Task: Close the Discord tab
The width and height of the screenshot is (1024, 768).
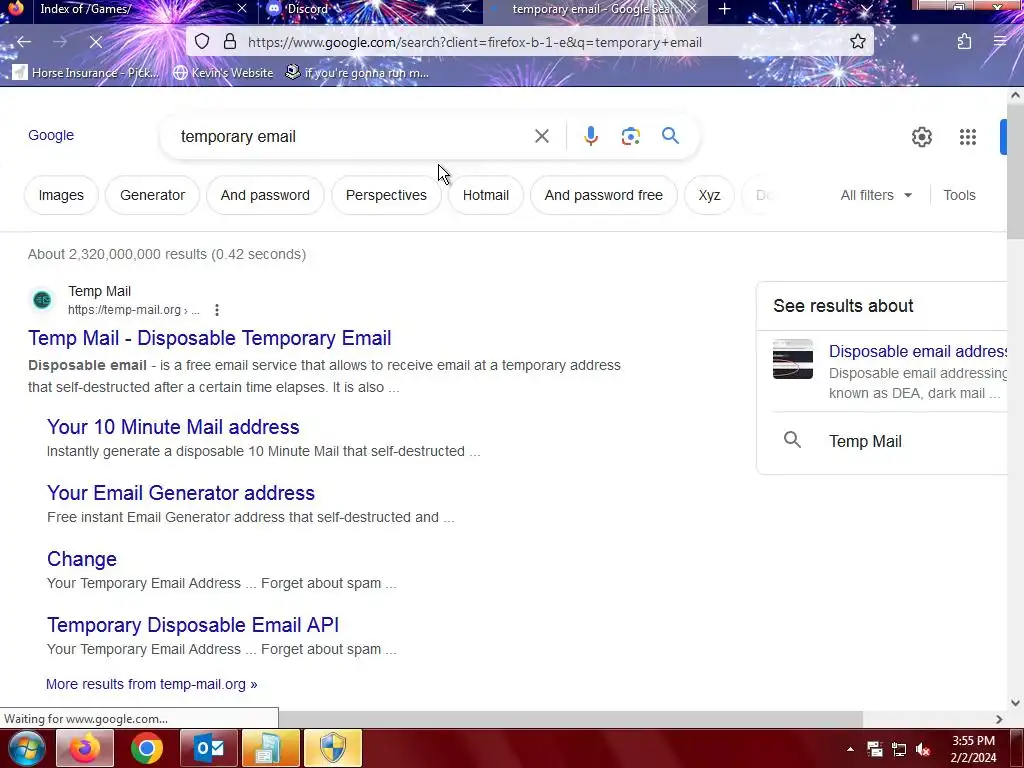Action: 466,8
